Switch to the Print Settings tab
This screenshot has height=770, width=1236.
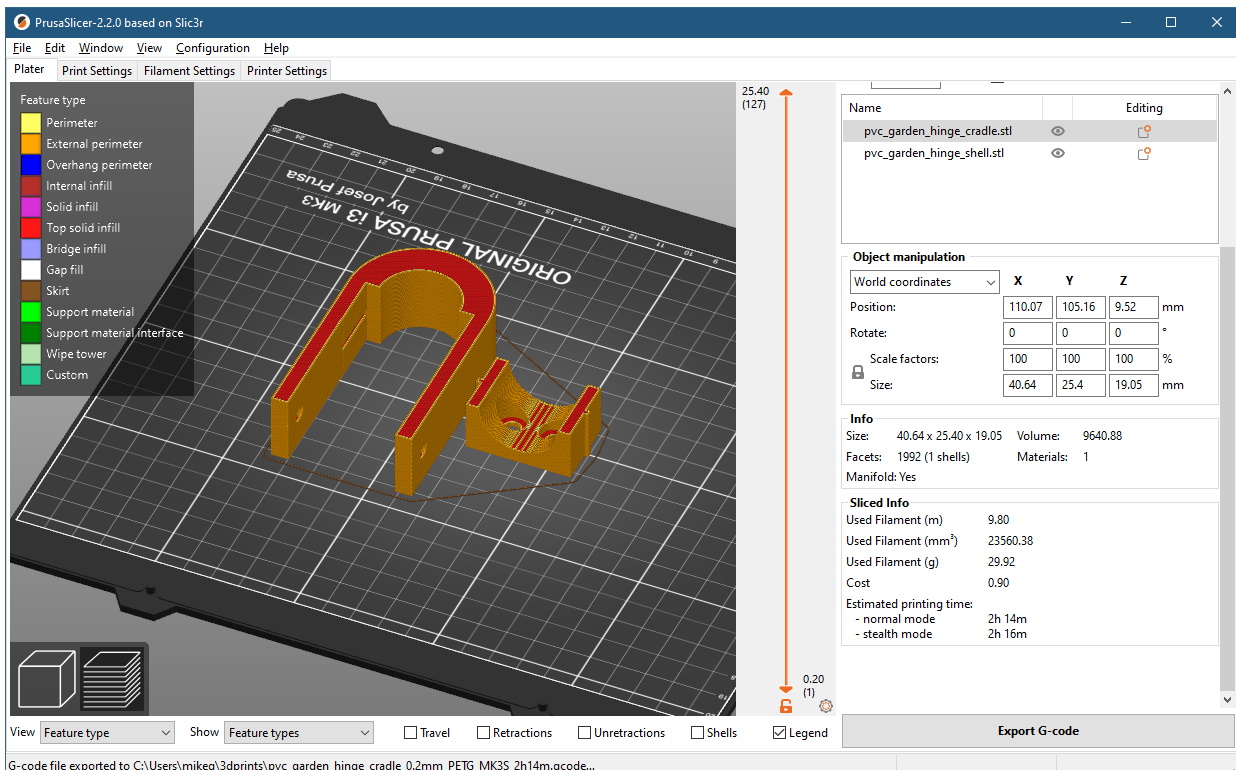97,71
